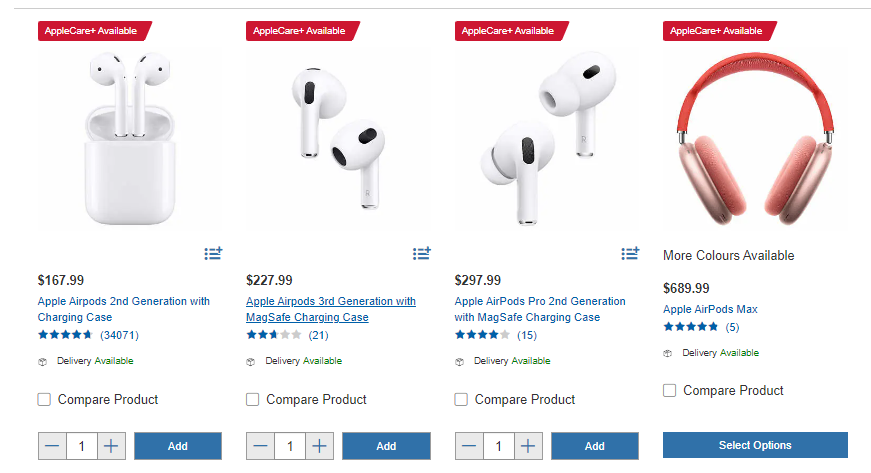Open Select Options for AirPods Max
The height and width of the screenshot is (473, 871).
click(x=755, y=445)
